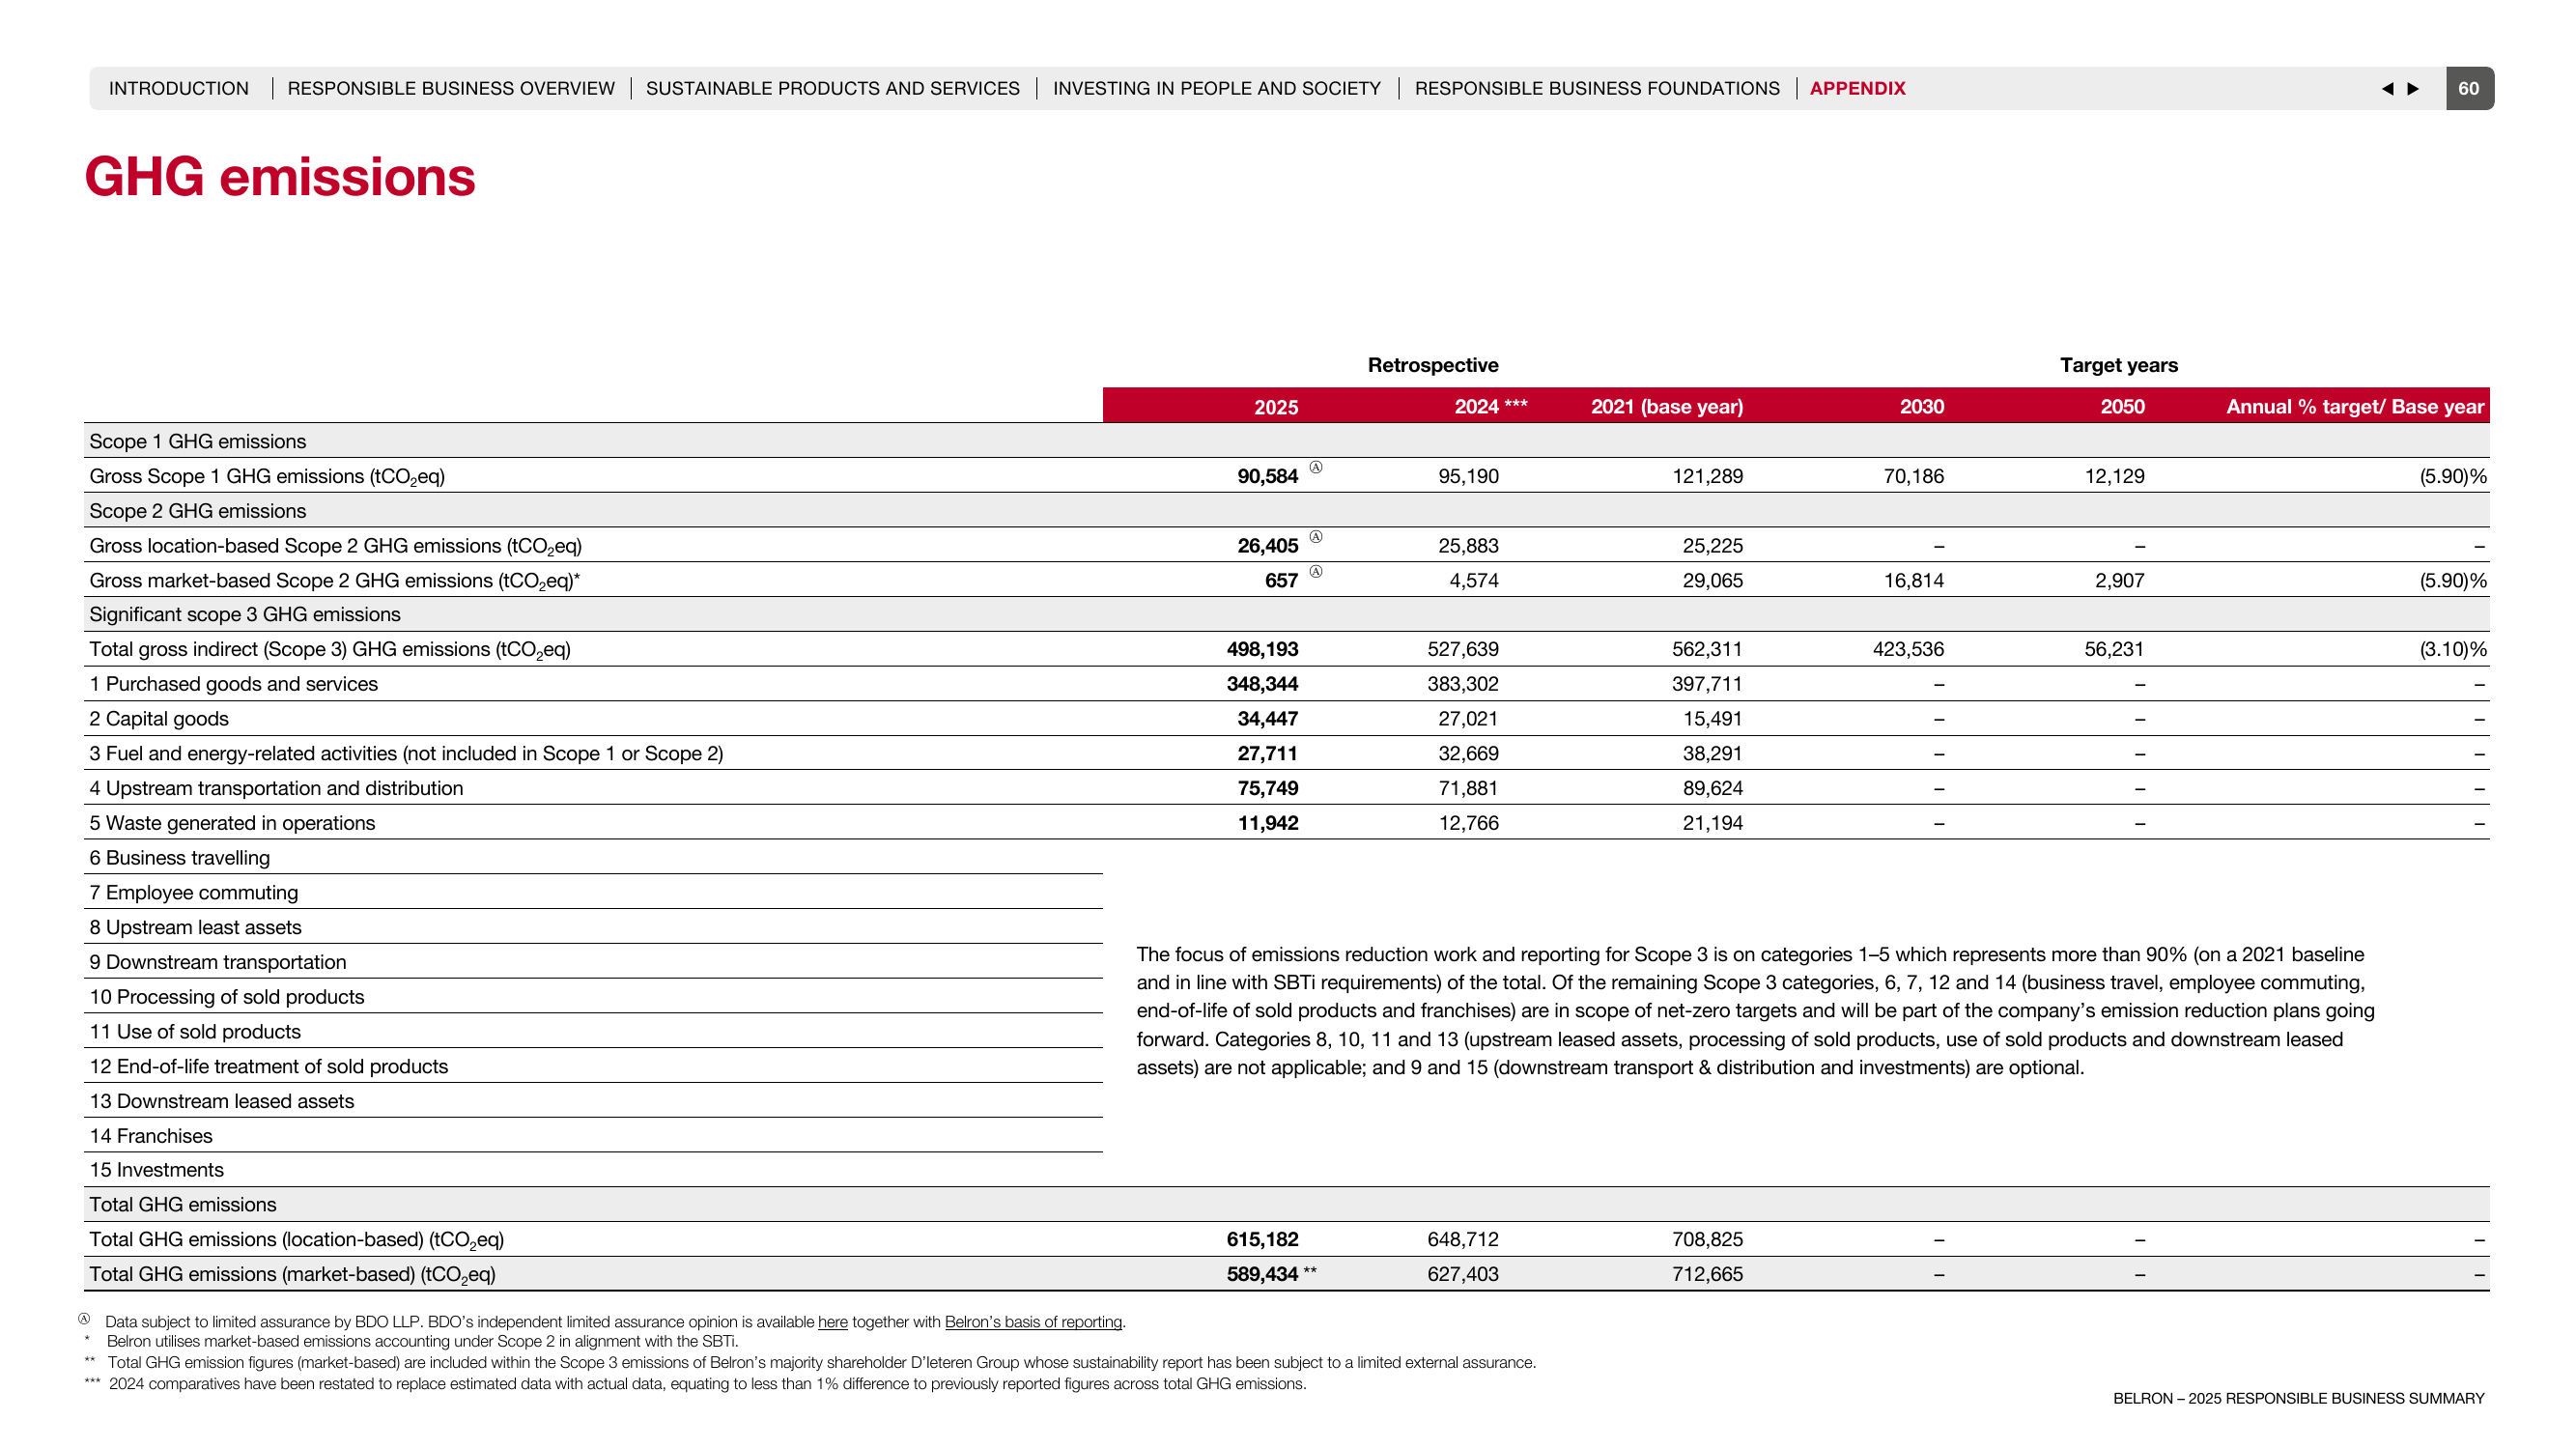The height and width of the screenshot is (1449, 2576).
Task: Click 14 Franchises row label
Action: 151,1136
